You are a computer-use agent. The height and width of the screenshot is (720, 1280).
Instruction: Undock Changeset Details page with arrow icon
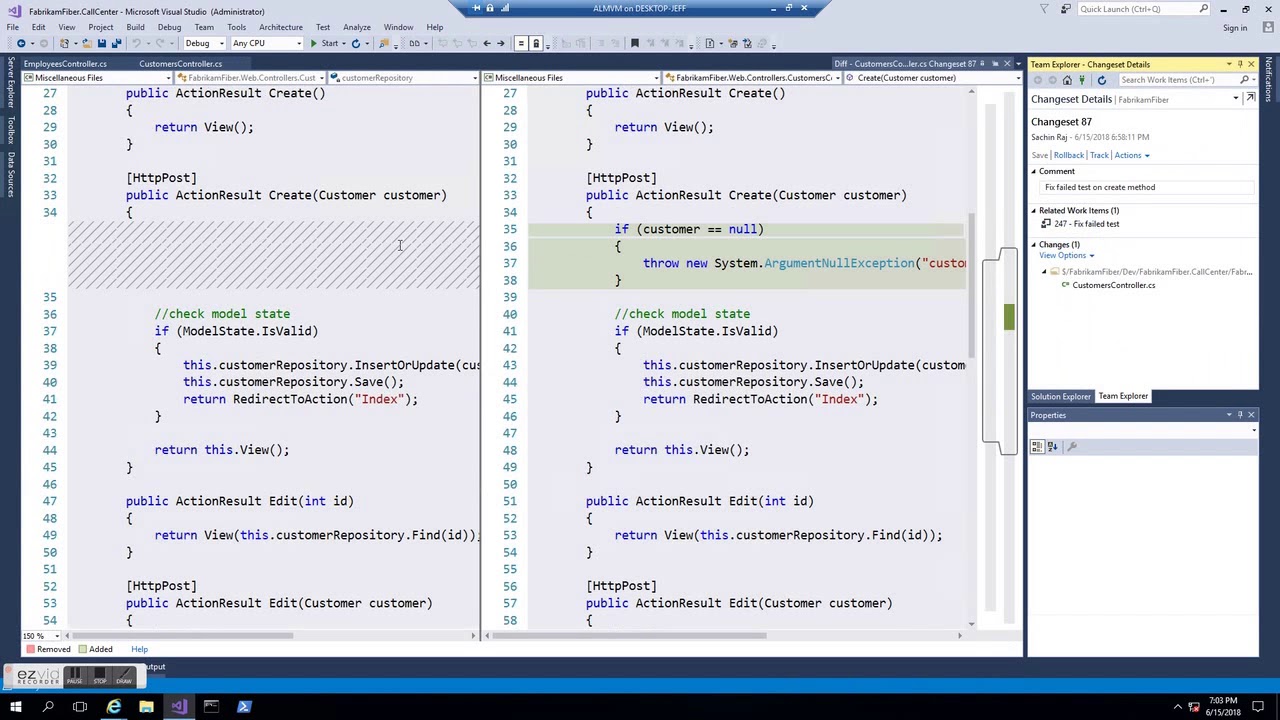(1250, 98)
